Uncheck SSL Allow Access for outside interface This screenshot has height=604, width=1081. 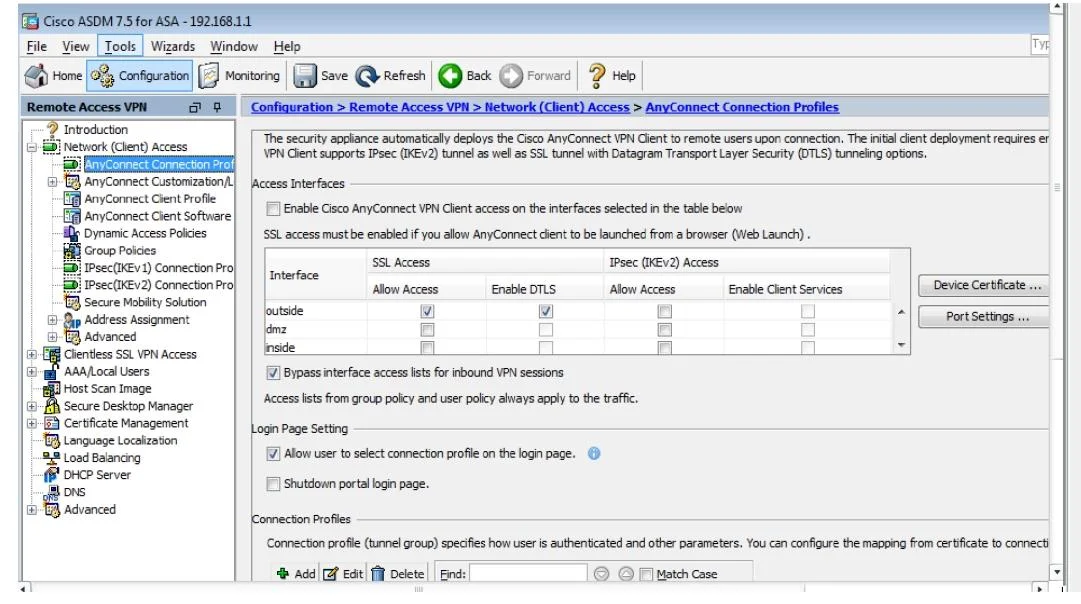tap(427, 311)
